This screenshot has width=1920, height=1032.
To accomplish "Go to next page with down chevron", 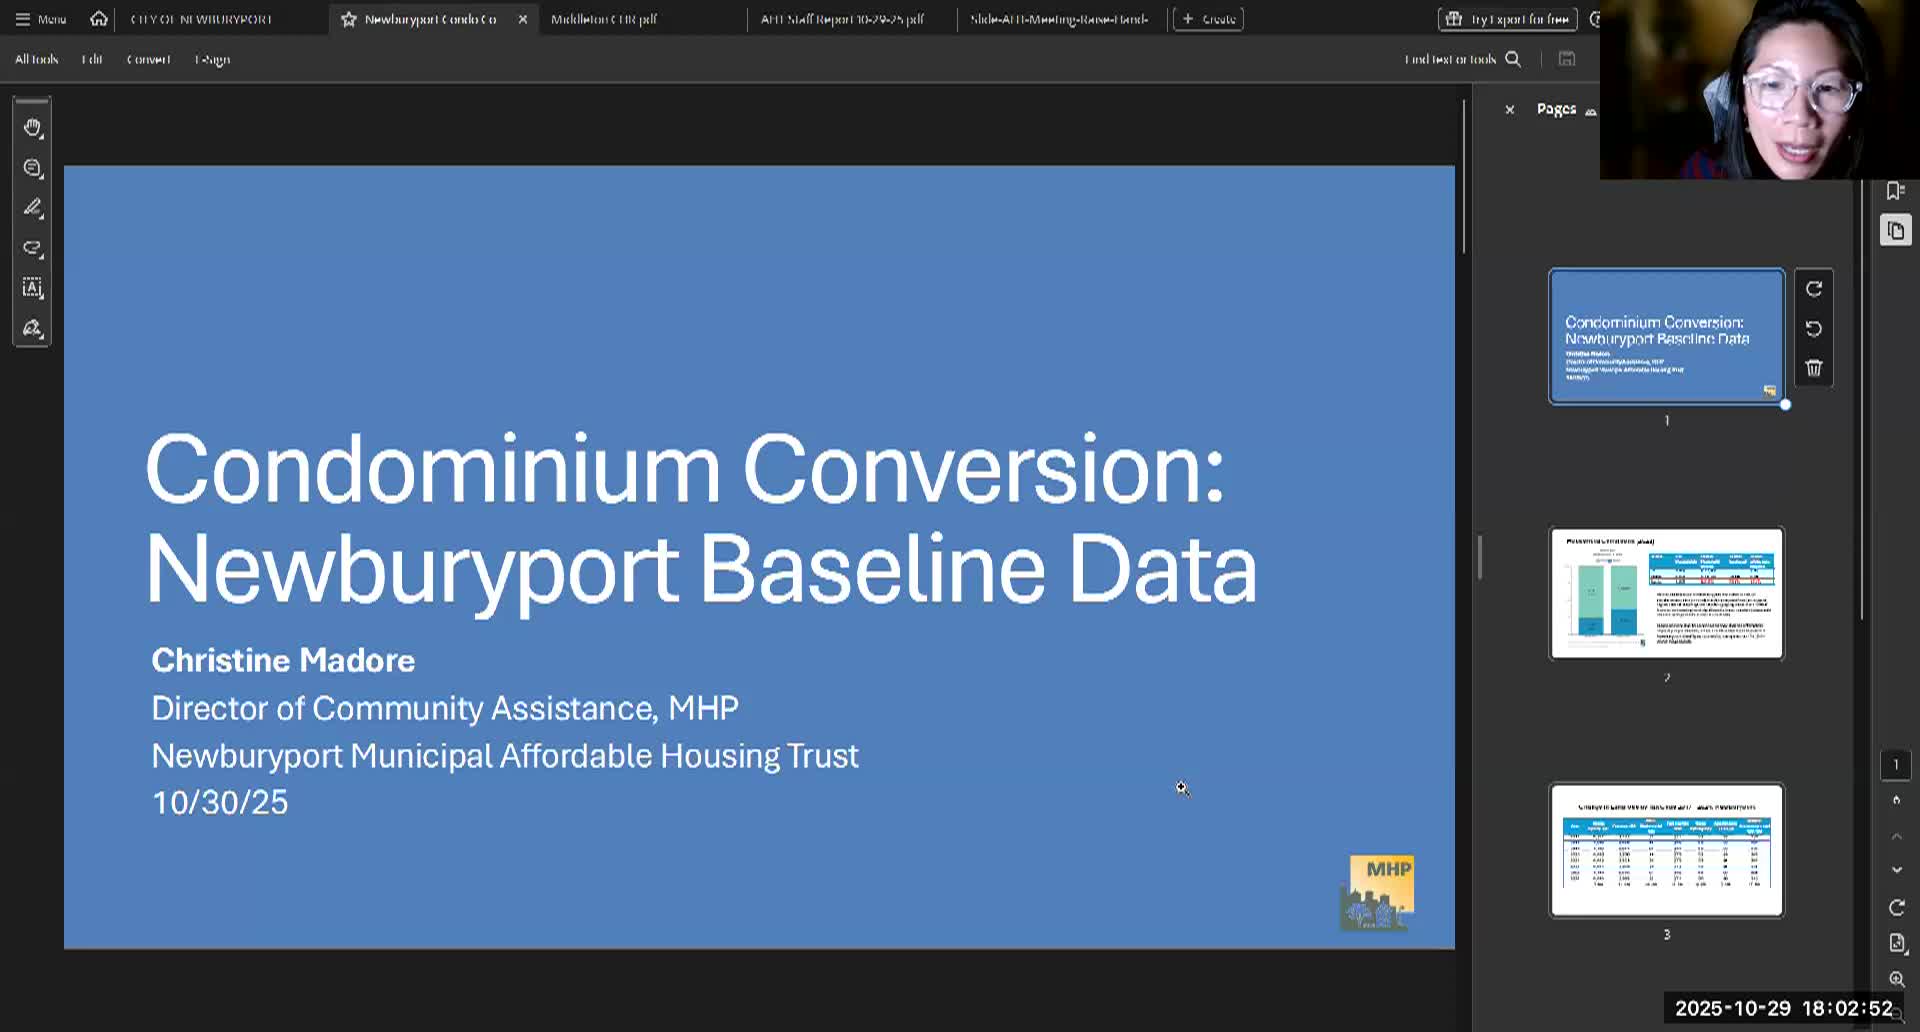I will click(x=1896, y=870).
